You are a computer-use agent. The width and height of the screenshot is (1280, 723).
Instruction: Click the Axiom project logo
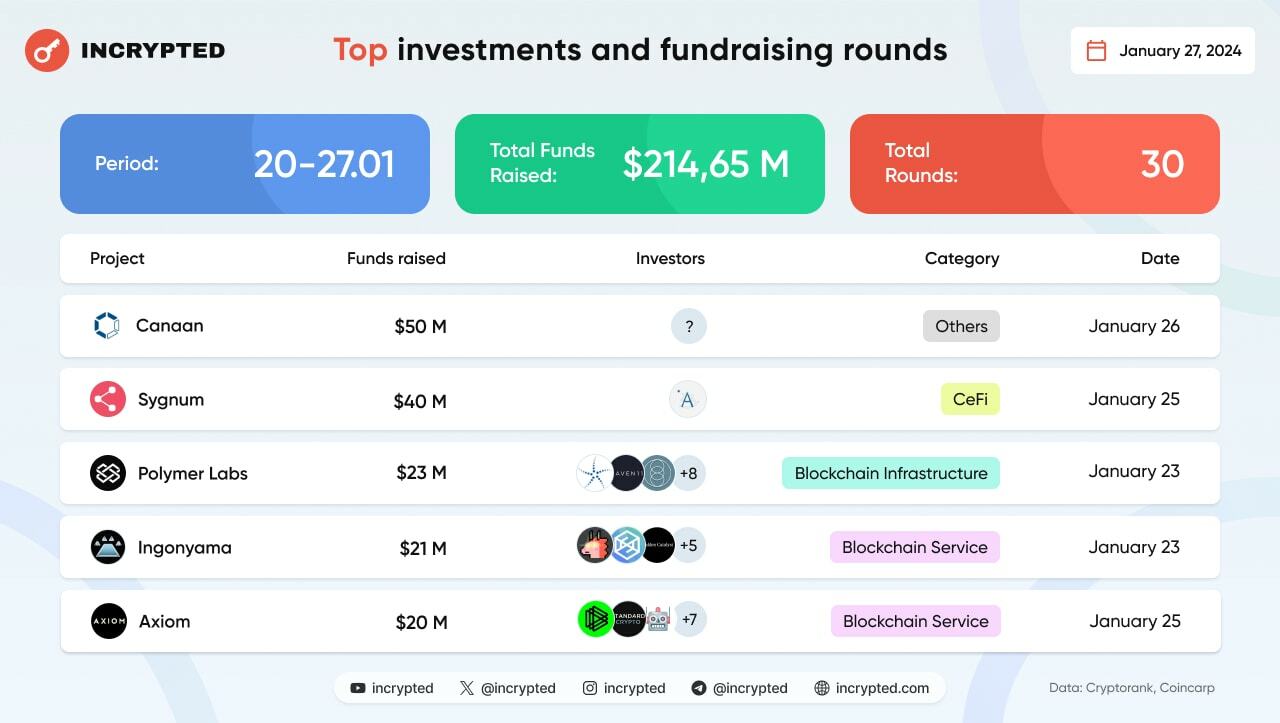click(108, 621)
